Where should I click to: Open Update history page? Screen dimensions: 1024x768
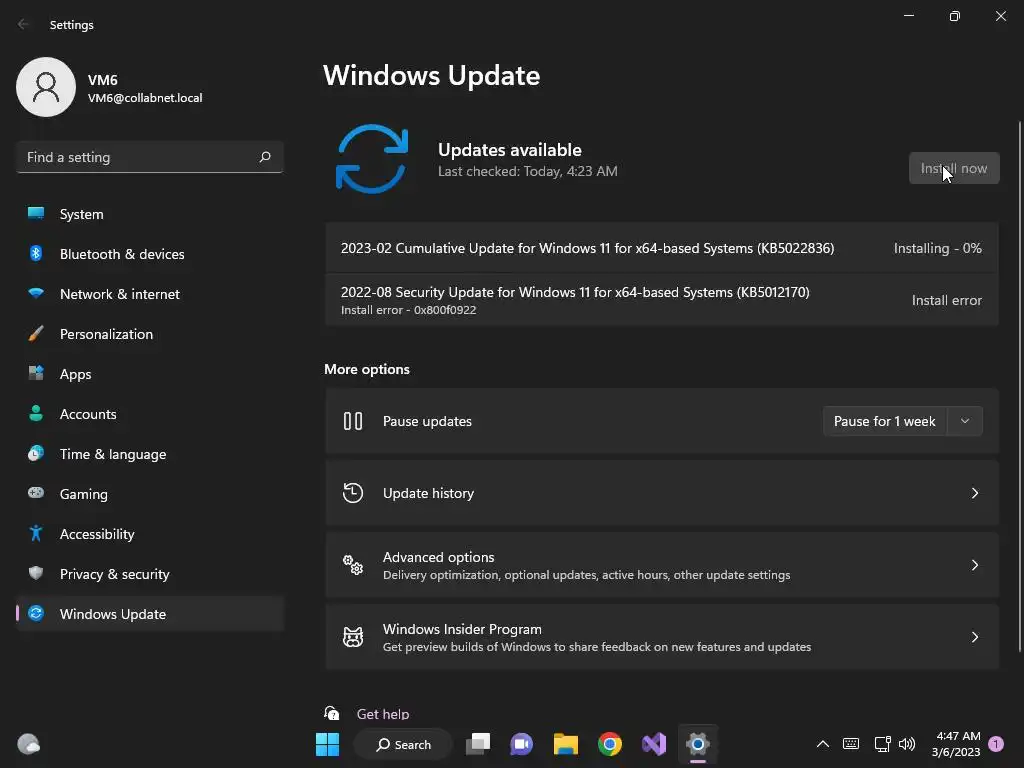click(662, 493)
